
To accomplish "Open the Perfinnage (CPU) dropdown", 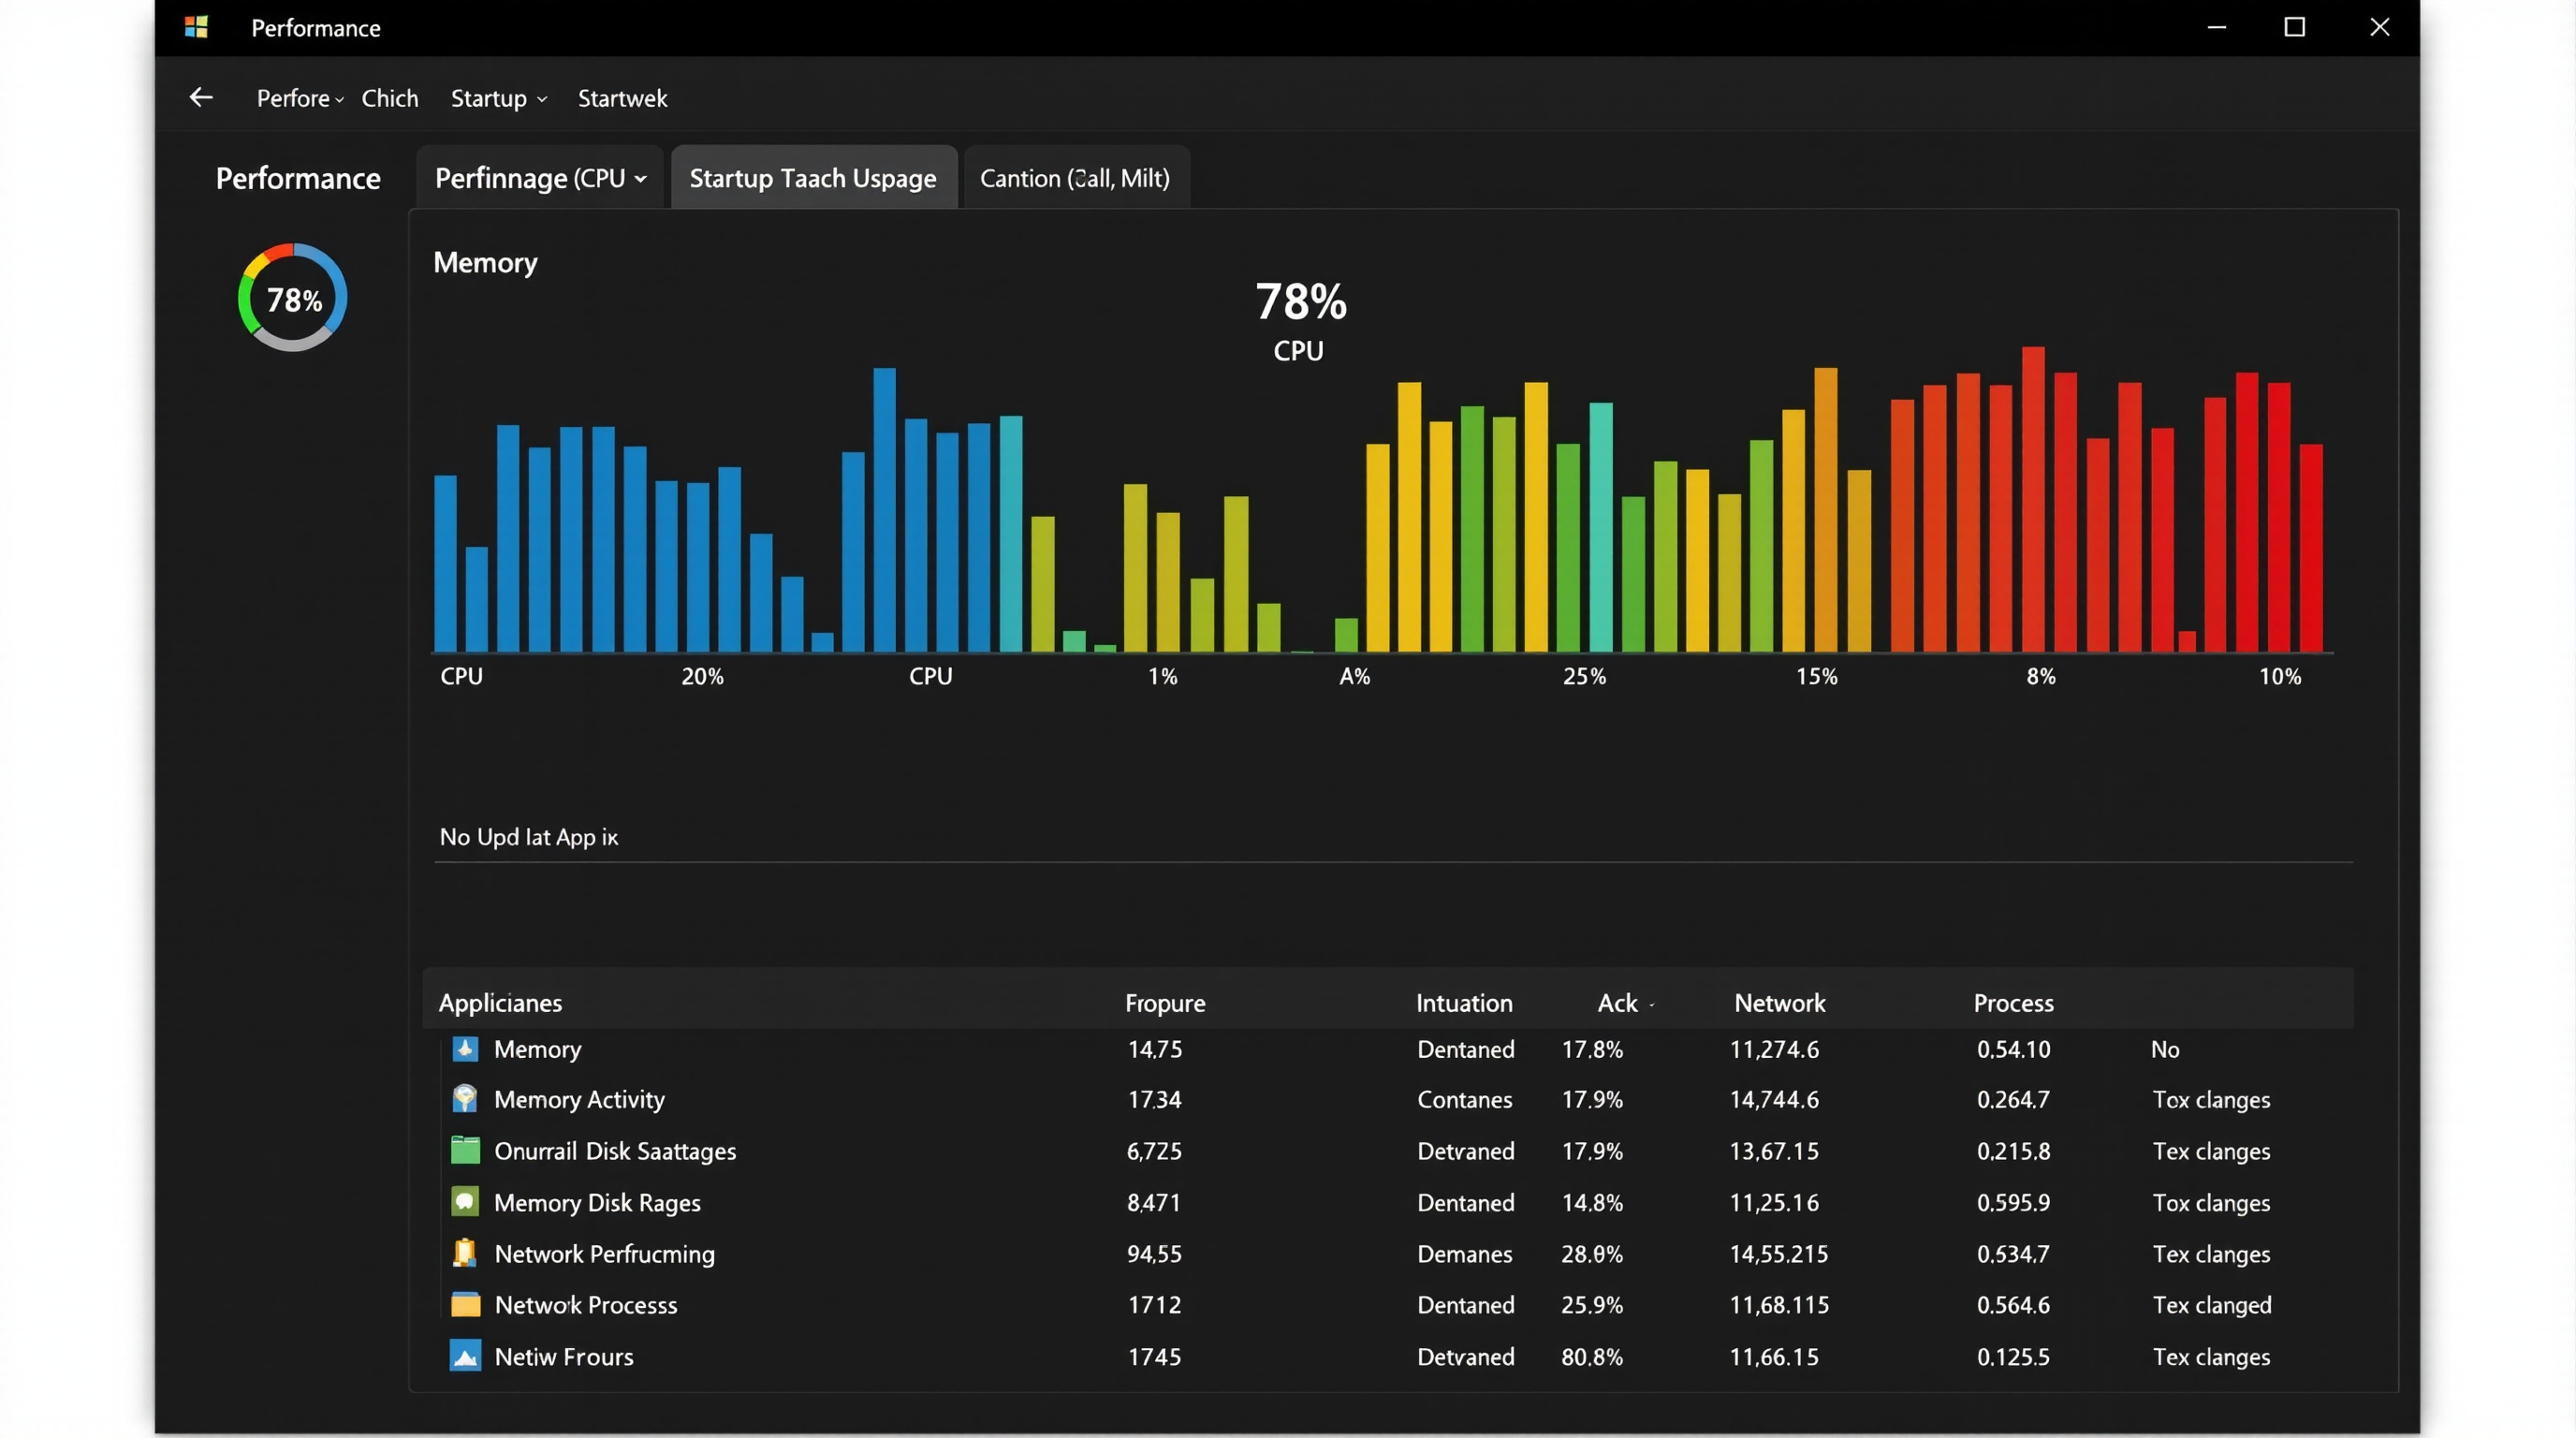I will [x=539, y=177].
